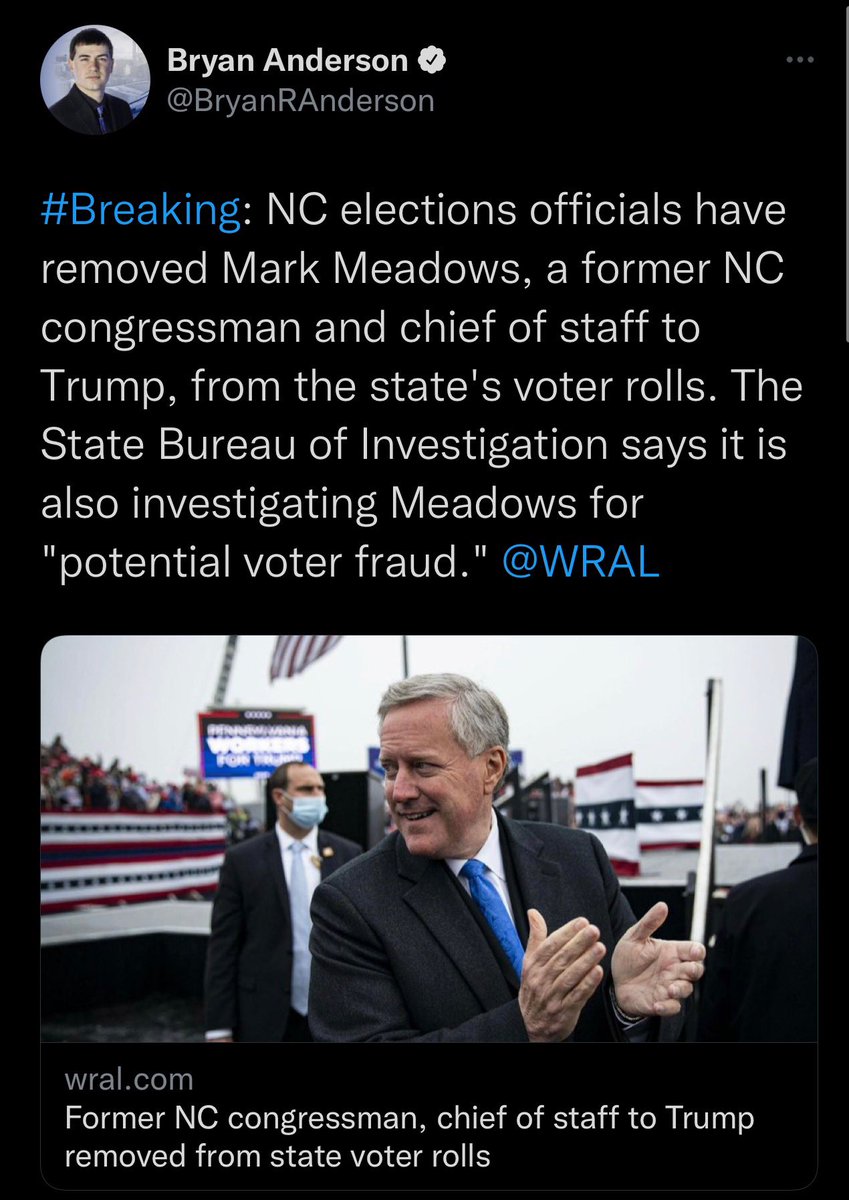Screen dimensions: 849x1200
Task: Click the verified checkmark badge
Action: (432, 61)
